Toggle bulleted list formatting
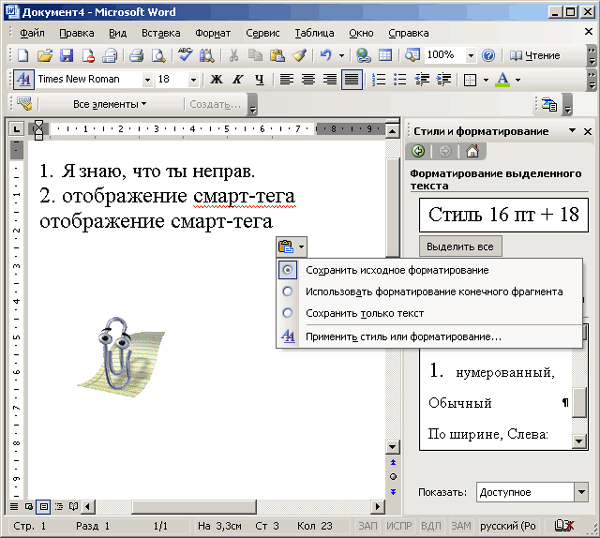600x538 pixels. pyautogui.click(x=400, y=80)
